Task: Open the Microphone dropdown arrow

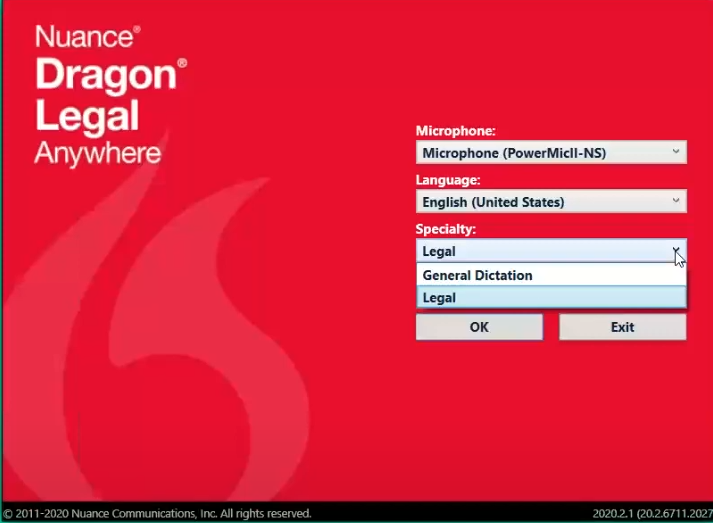Action: pyautogui.click(x=676, y=152)
